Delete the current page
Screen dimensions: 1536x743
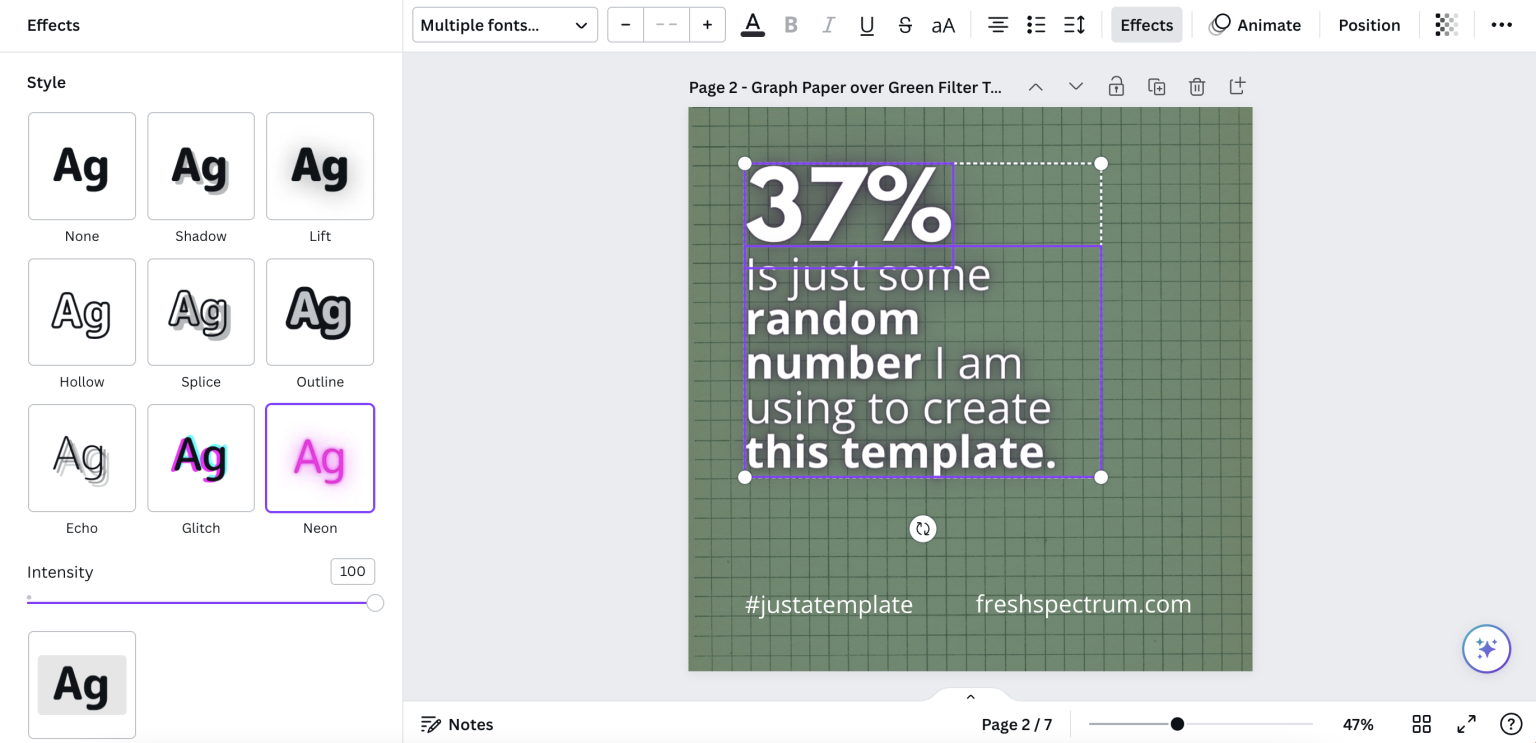(1197, 87)
